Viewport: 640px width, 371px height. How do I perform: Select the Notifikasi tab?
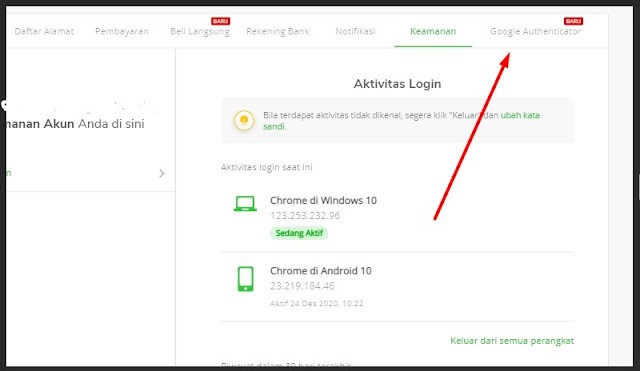click(x=355, y=31)
